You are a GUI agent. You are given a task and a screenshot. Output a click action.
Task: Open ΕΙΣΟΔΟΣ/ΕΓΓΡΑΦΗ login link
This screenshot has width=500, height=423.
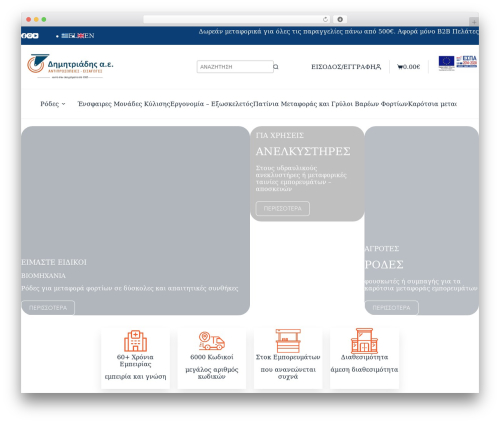click(343, 67)
